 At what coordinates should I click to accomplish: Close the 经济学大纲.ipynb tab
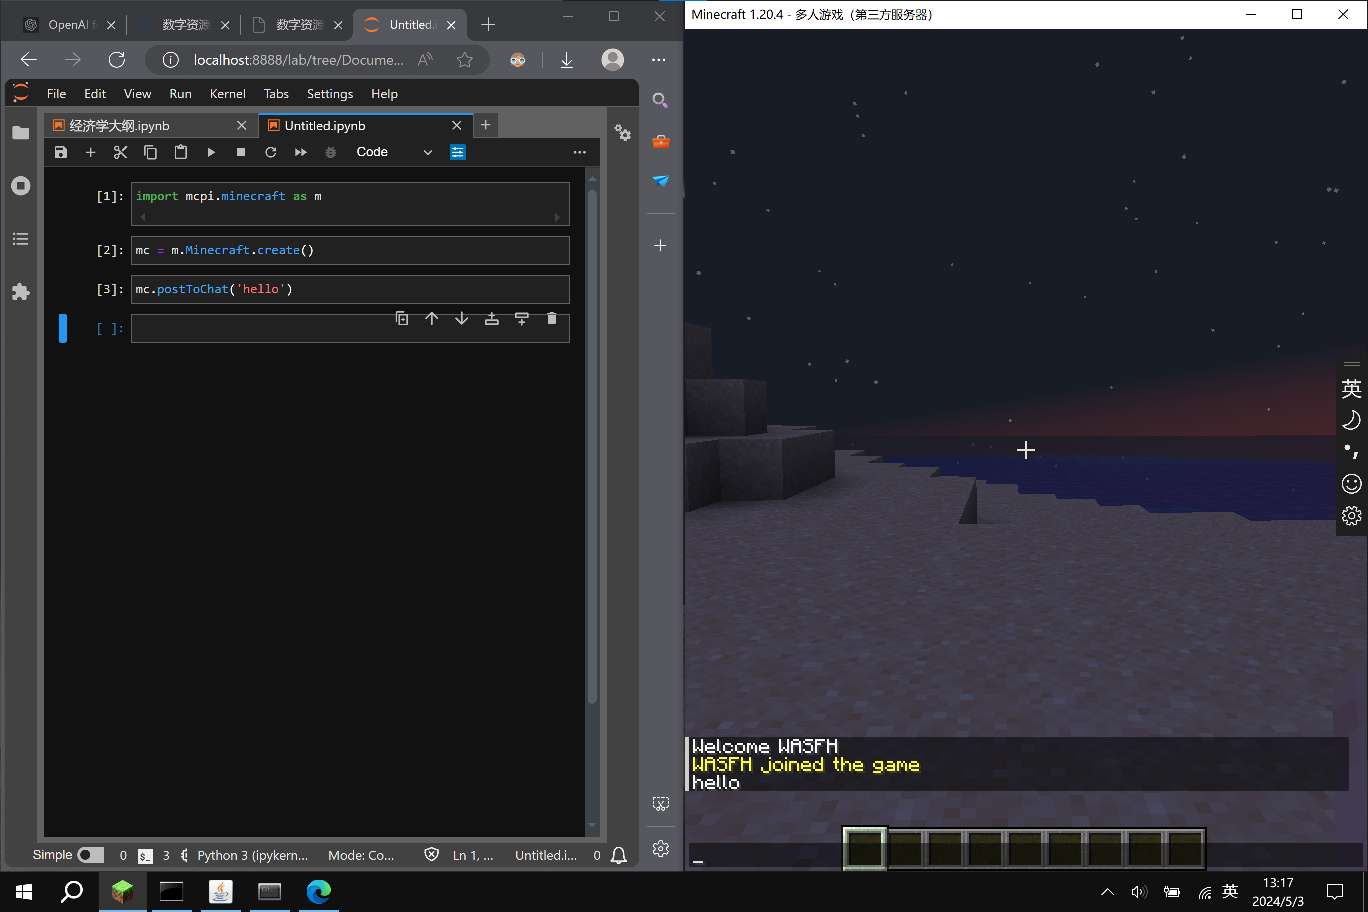[241, 125]
